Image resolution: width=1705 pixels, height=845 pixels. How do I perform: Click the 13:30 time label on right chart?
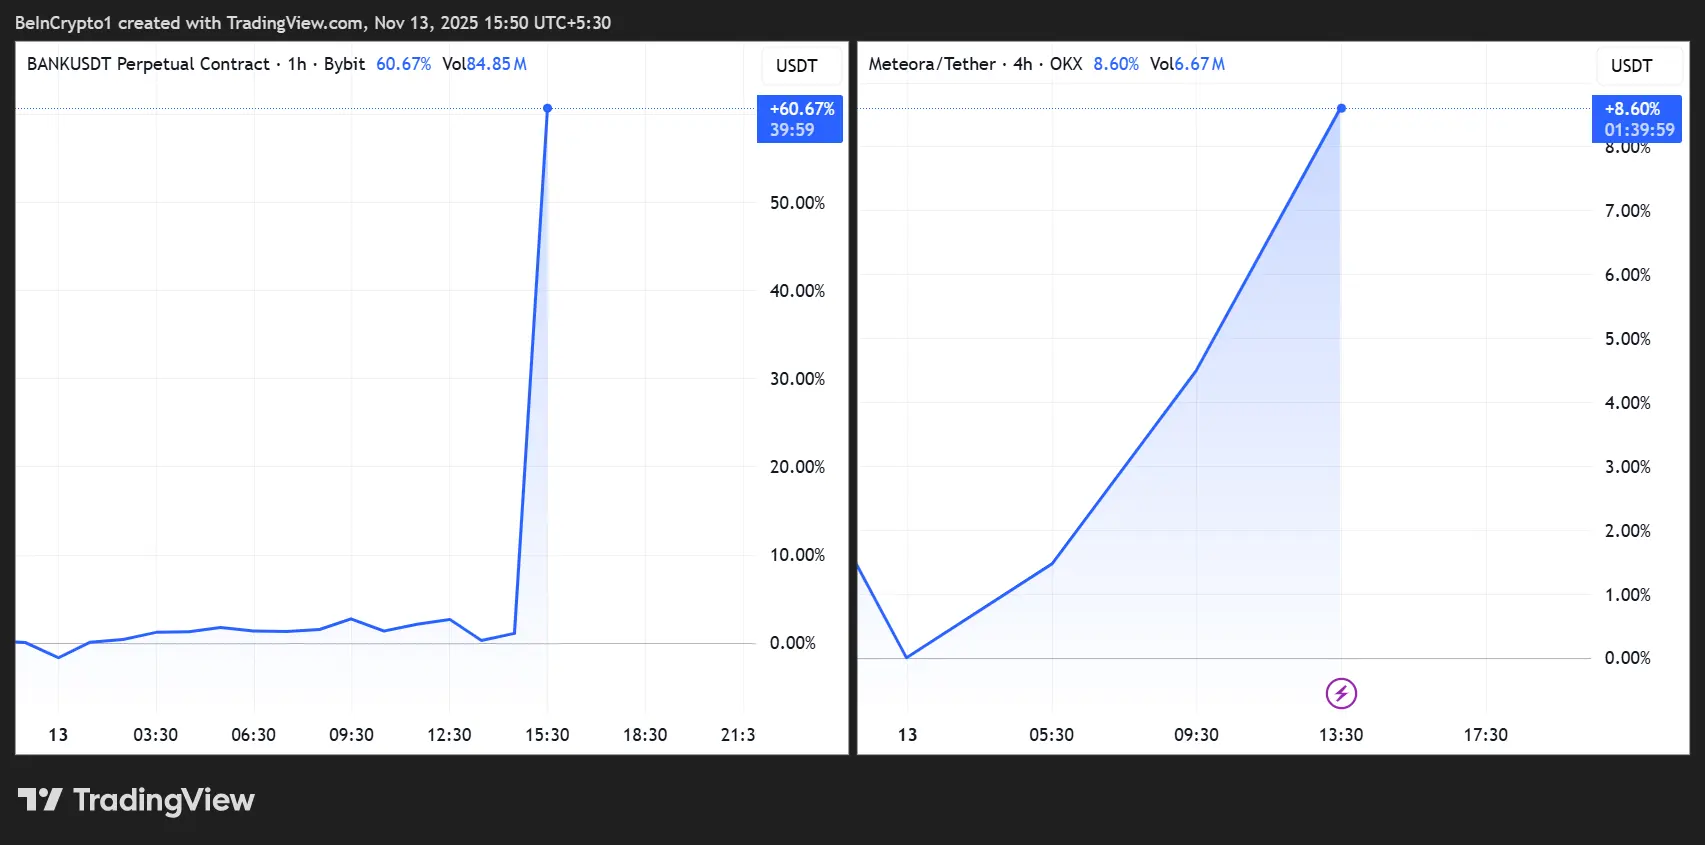pyautogui.click(x=1341, y=735)
